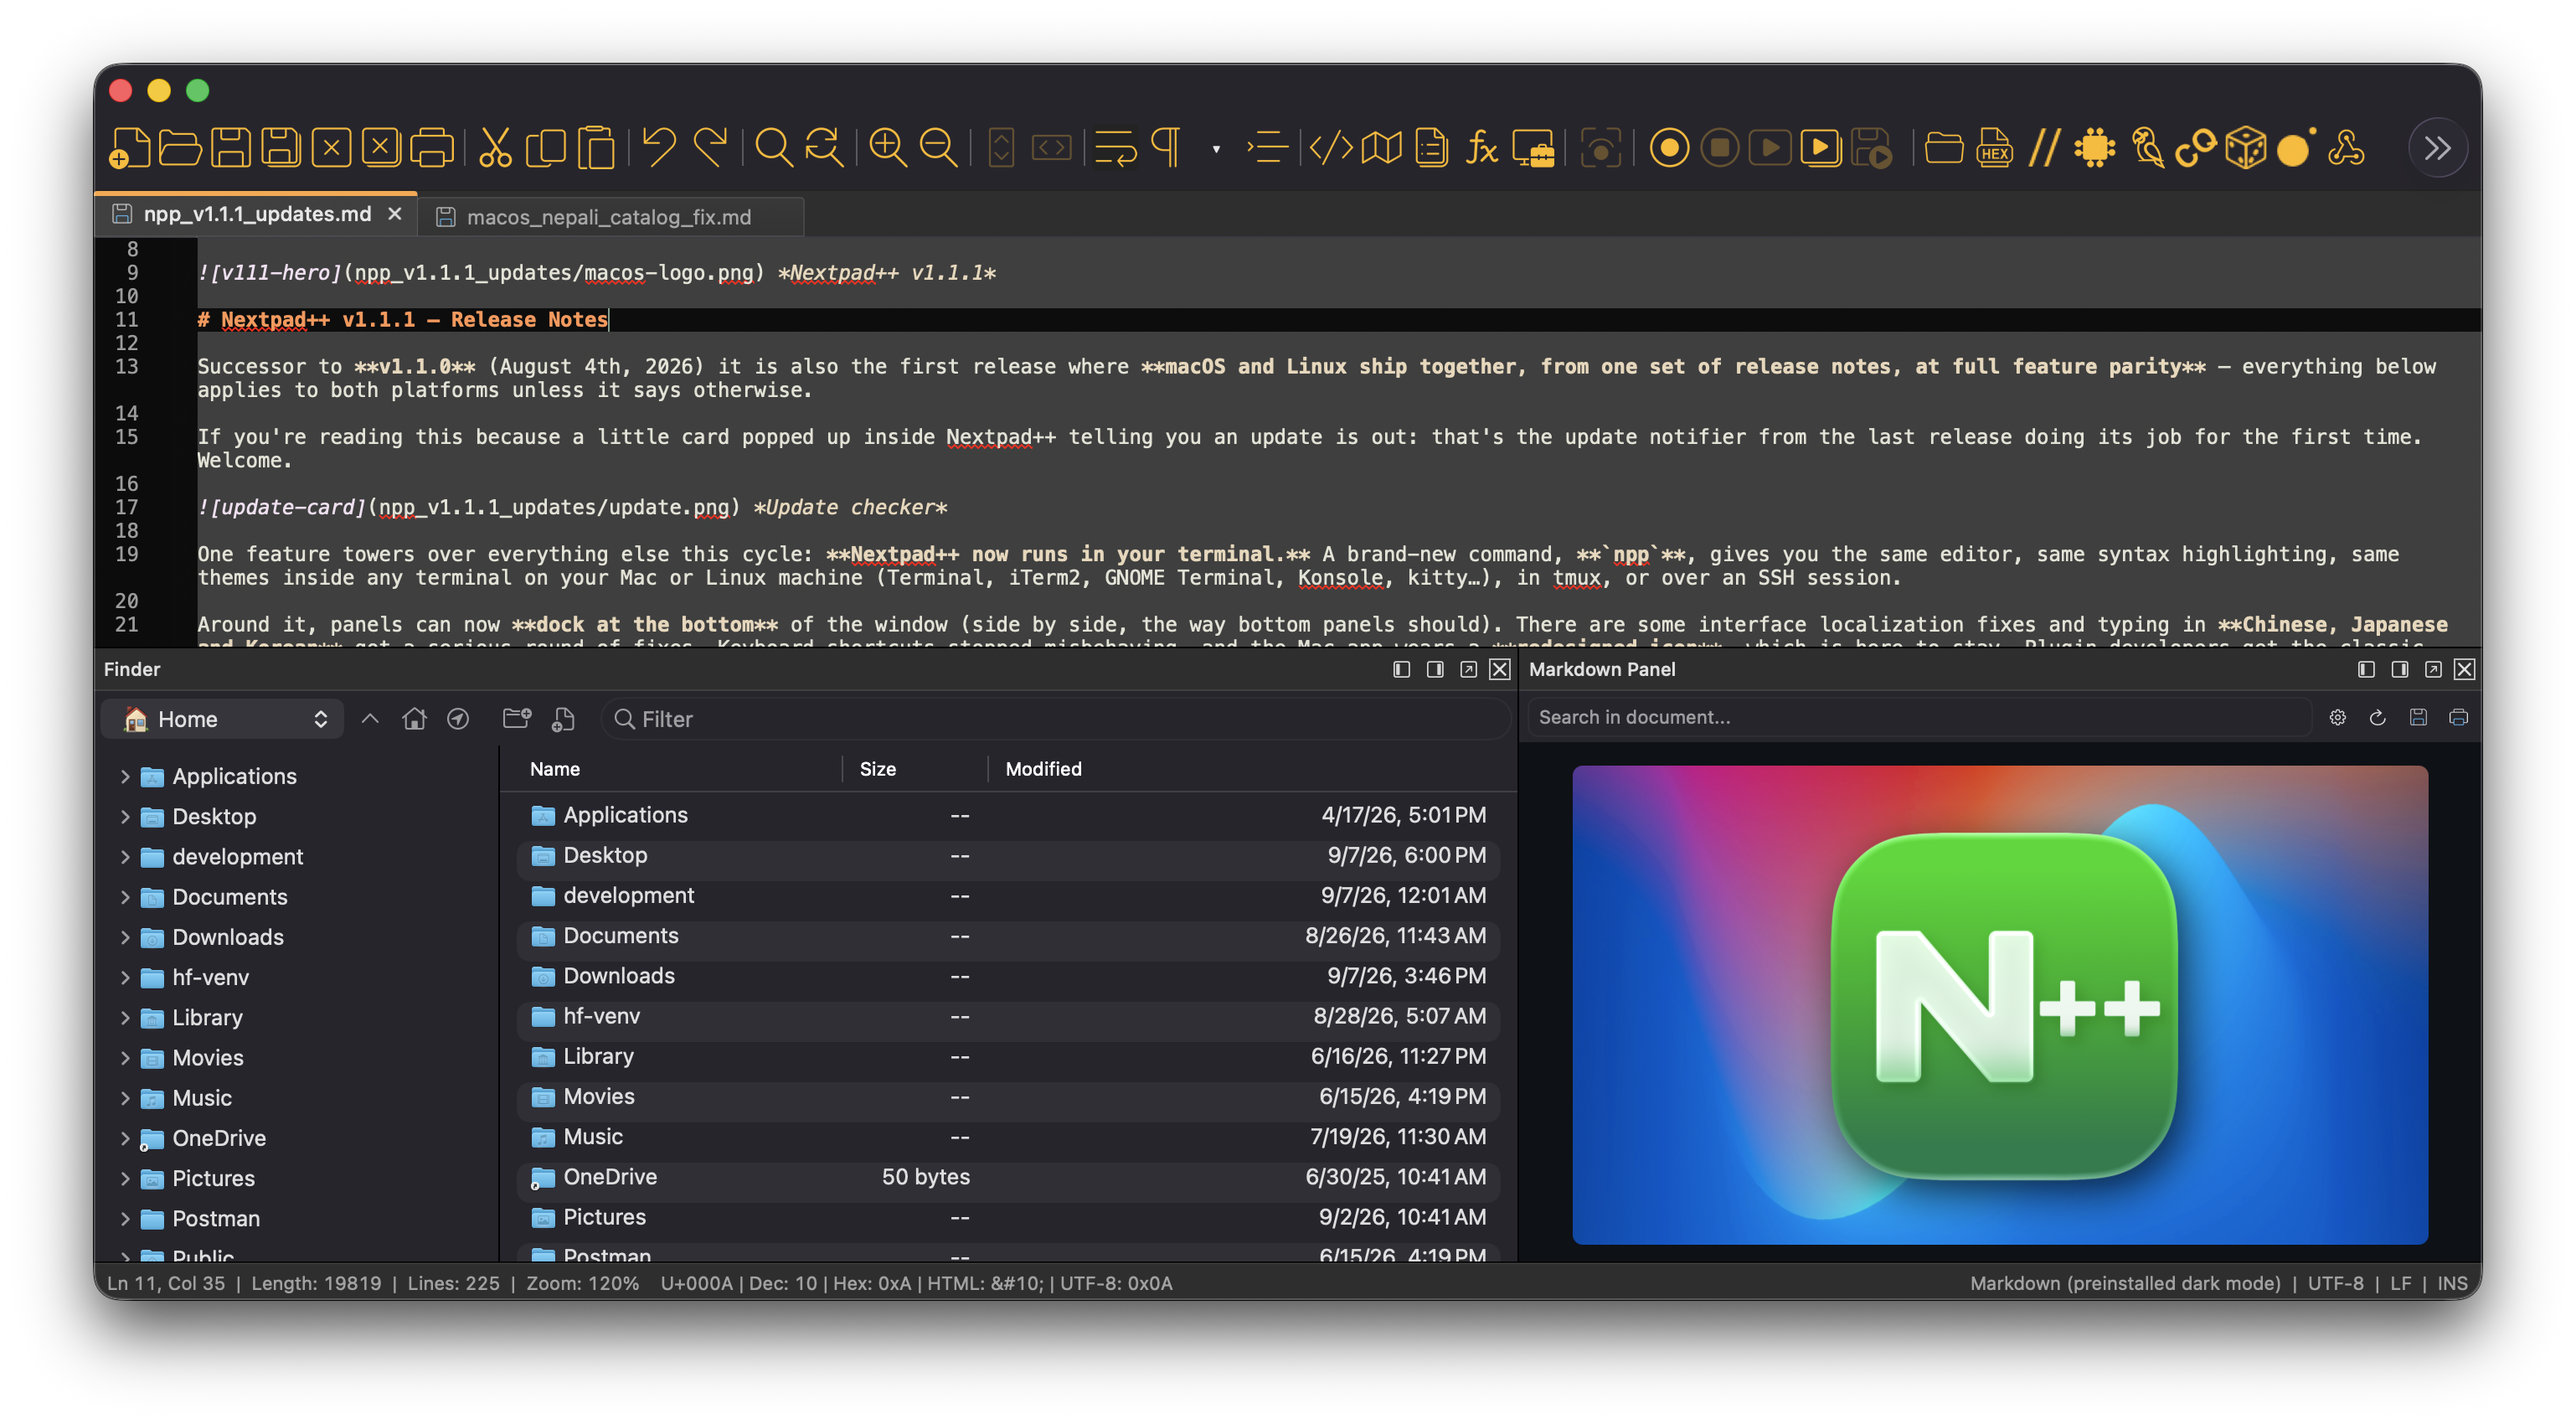Viewport: 2576px width, 1424px height.
Task: Go to the home folder in Finder panel
Action: (414, 719)
